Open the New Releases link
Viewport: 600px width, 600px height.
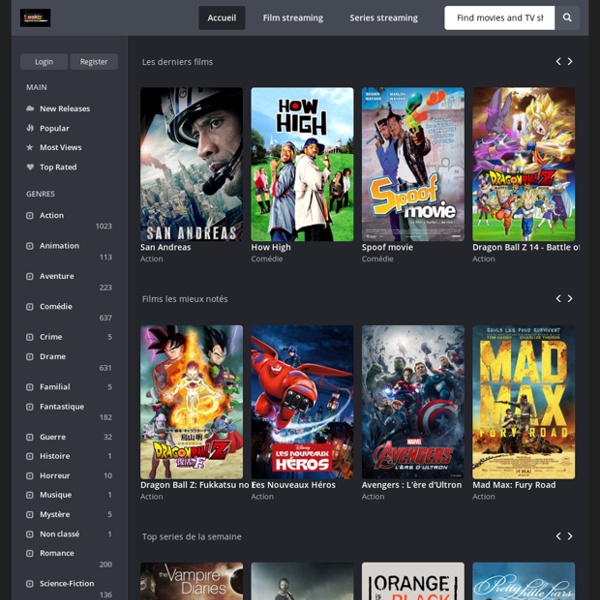pyautogui.click(x=65, y=109)
